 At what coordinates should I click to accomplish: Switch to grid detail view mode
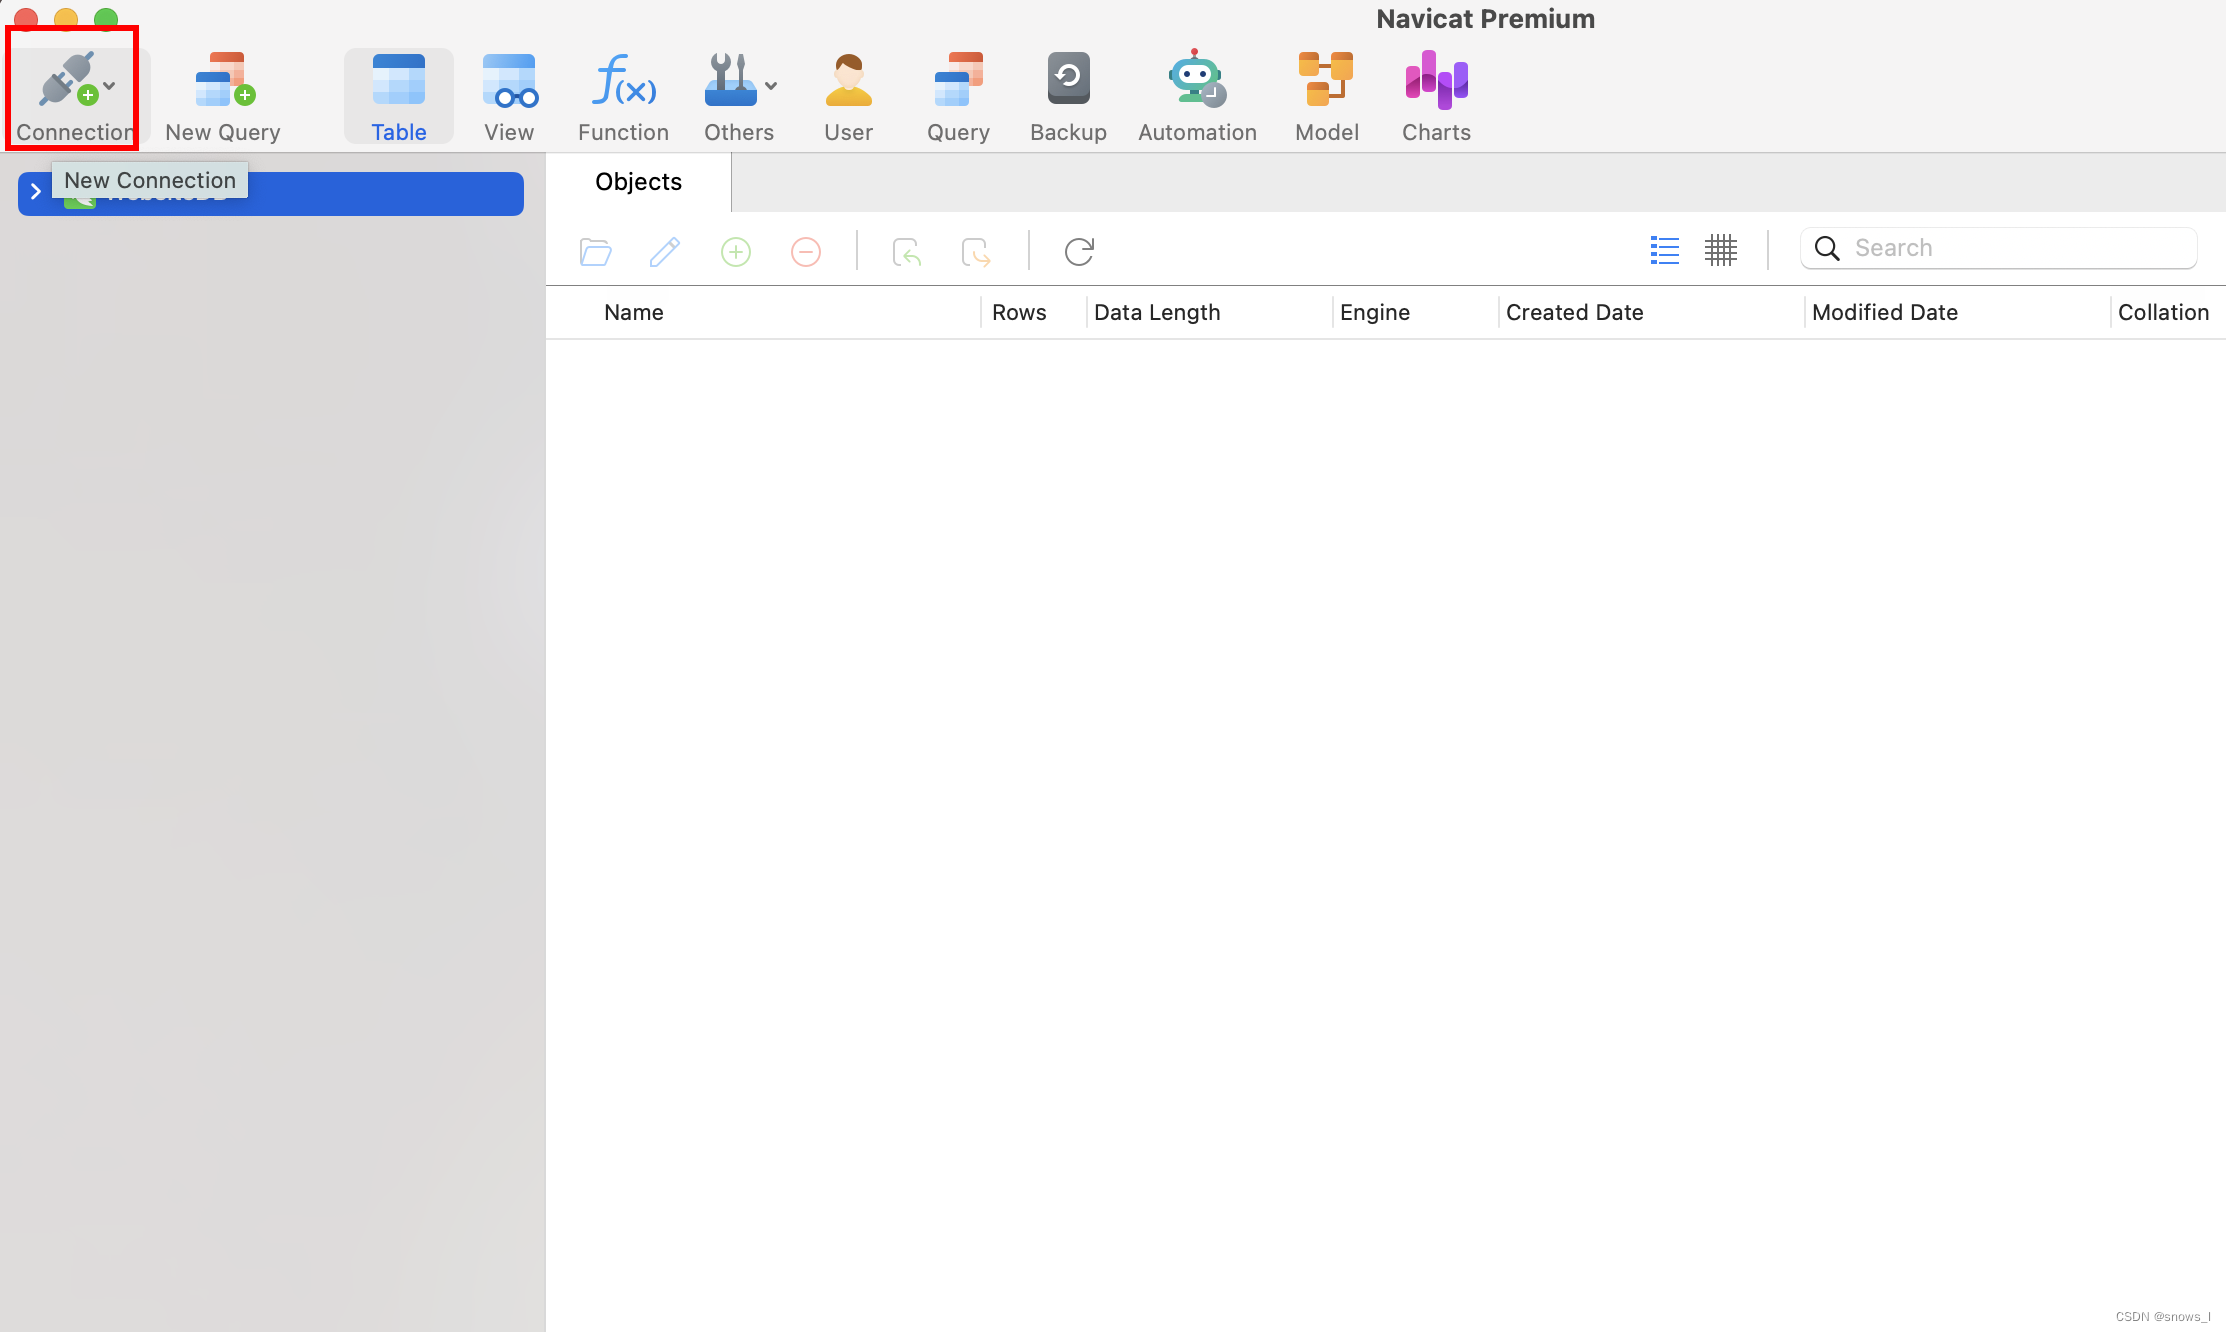(1721, 249)
